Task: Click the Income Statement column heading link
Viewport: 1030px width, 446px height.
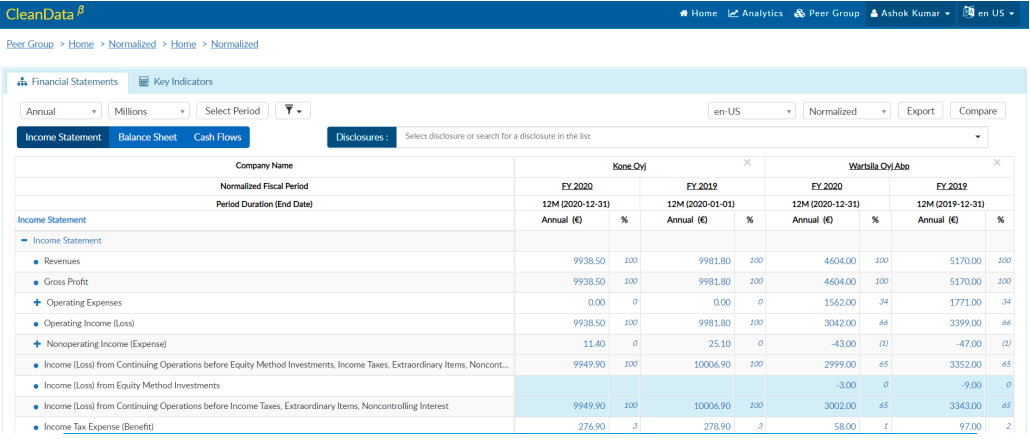Action: pos(52,220)
